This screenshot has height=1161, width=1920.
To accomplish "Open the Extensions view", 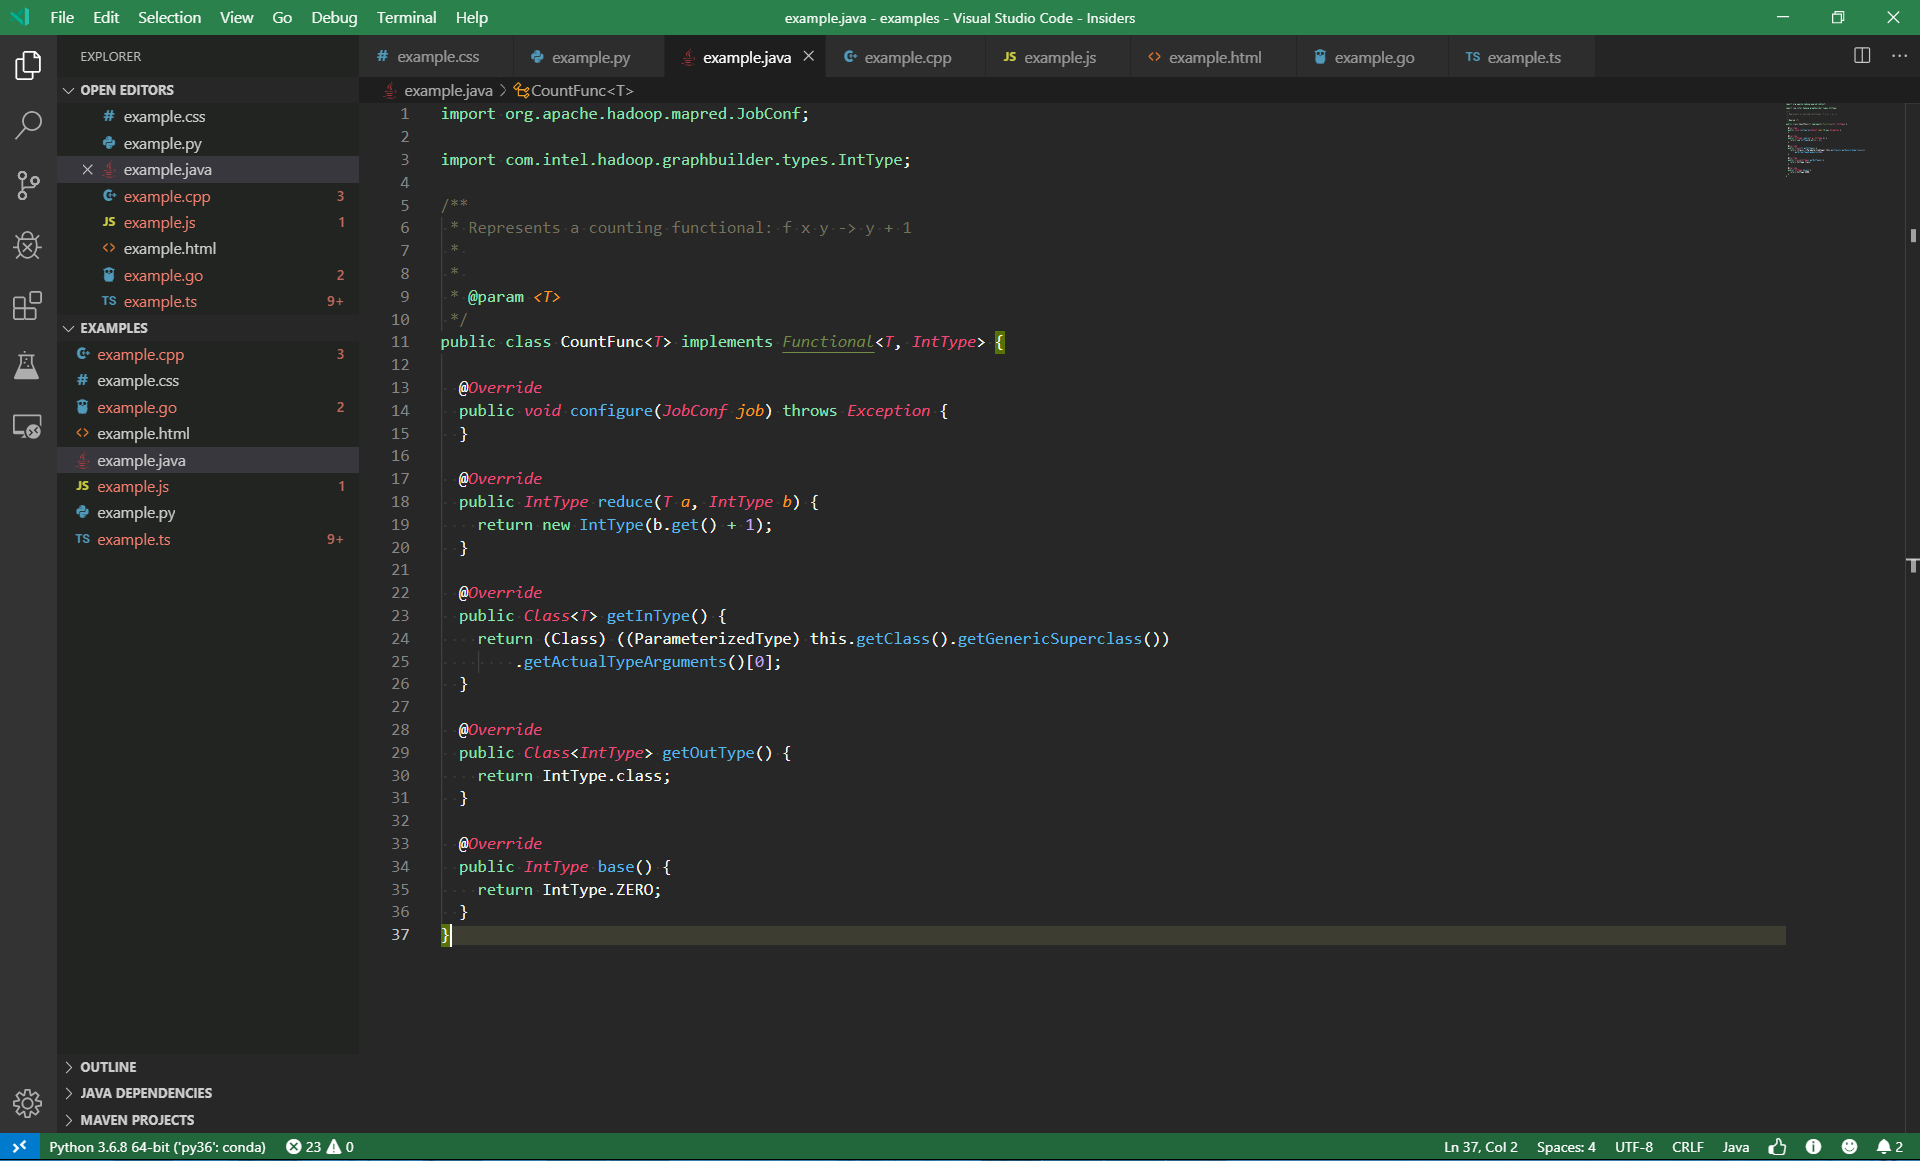I will (28, 305).
